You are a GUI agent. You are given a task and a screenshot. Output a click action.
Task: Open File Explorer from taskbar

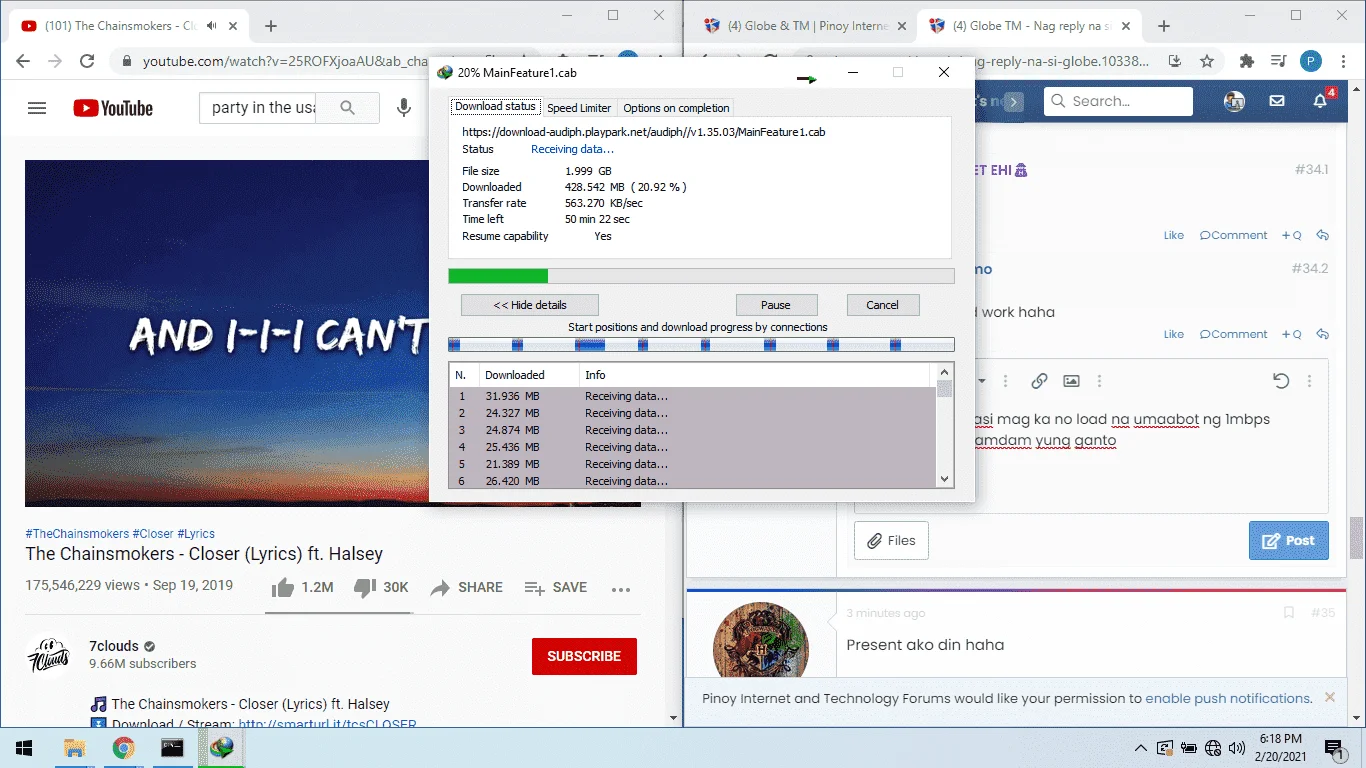pos(74,748)
